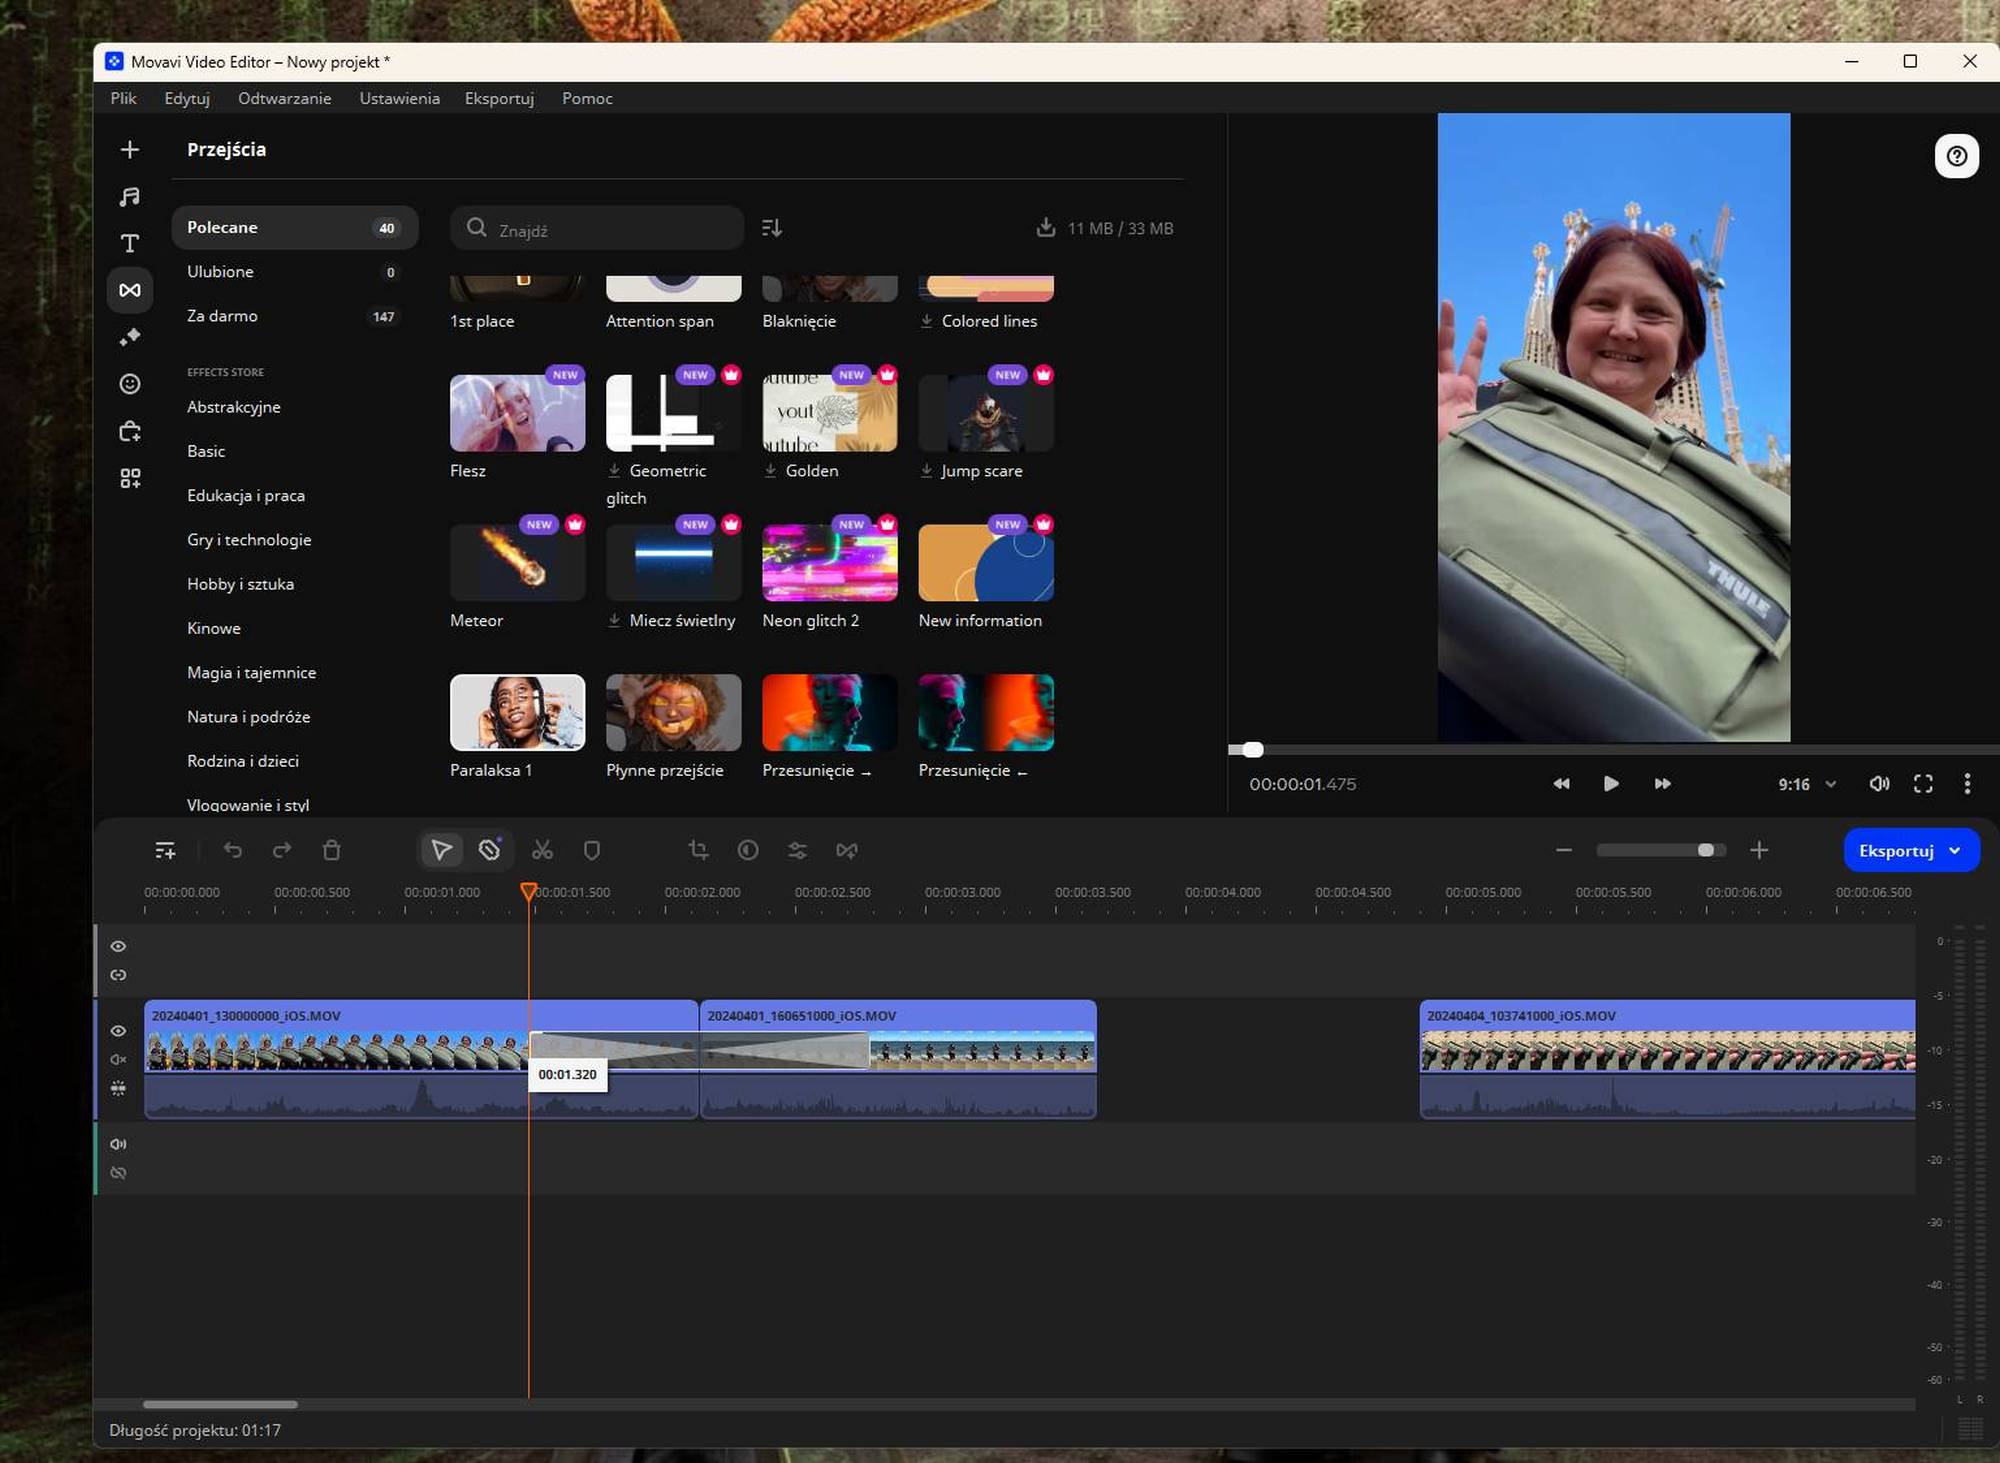Click the crop and rotate tool
The image size is (2000, 1463).
coord(698,850)
